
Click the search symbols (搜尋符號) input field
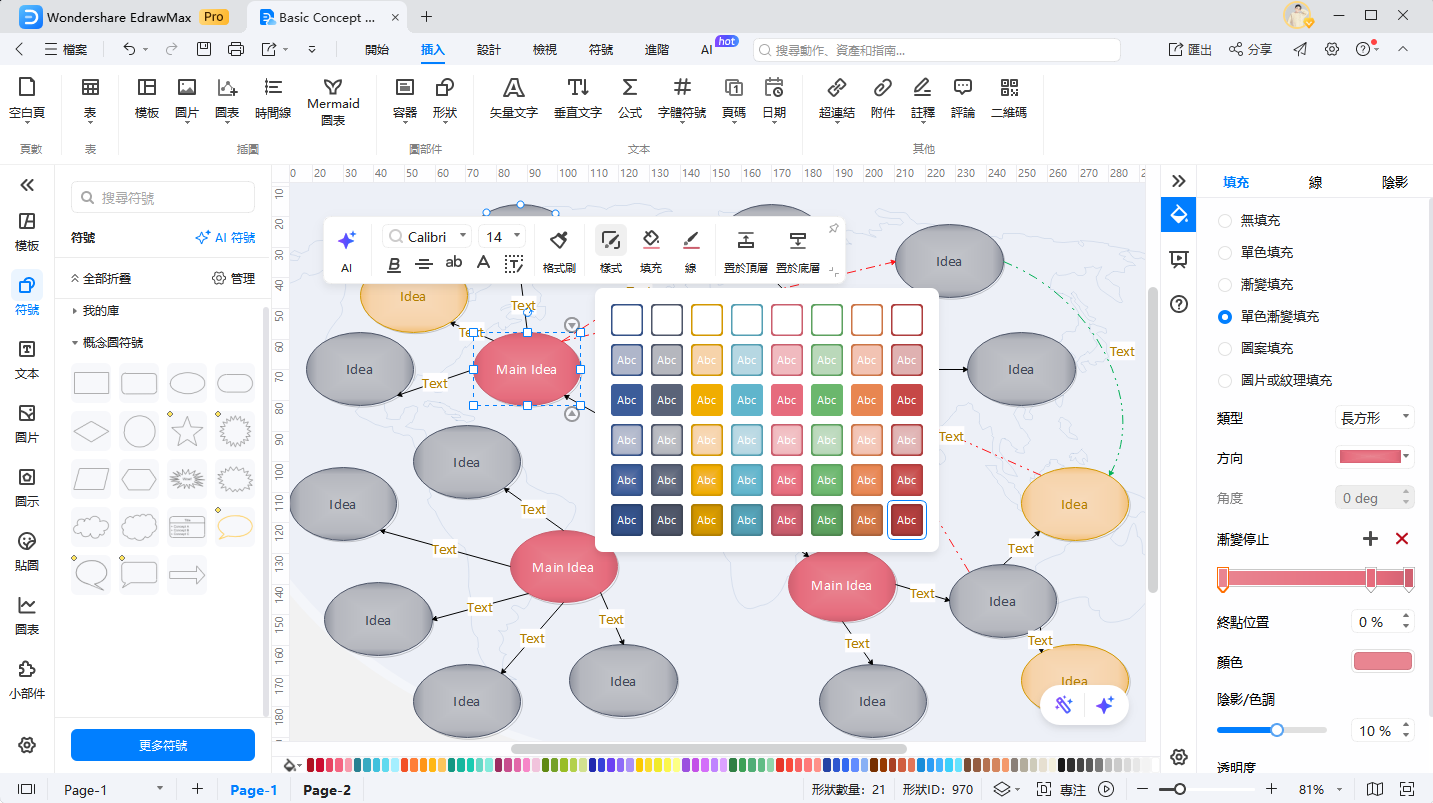[163, 198]
